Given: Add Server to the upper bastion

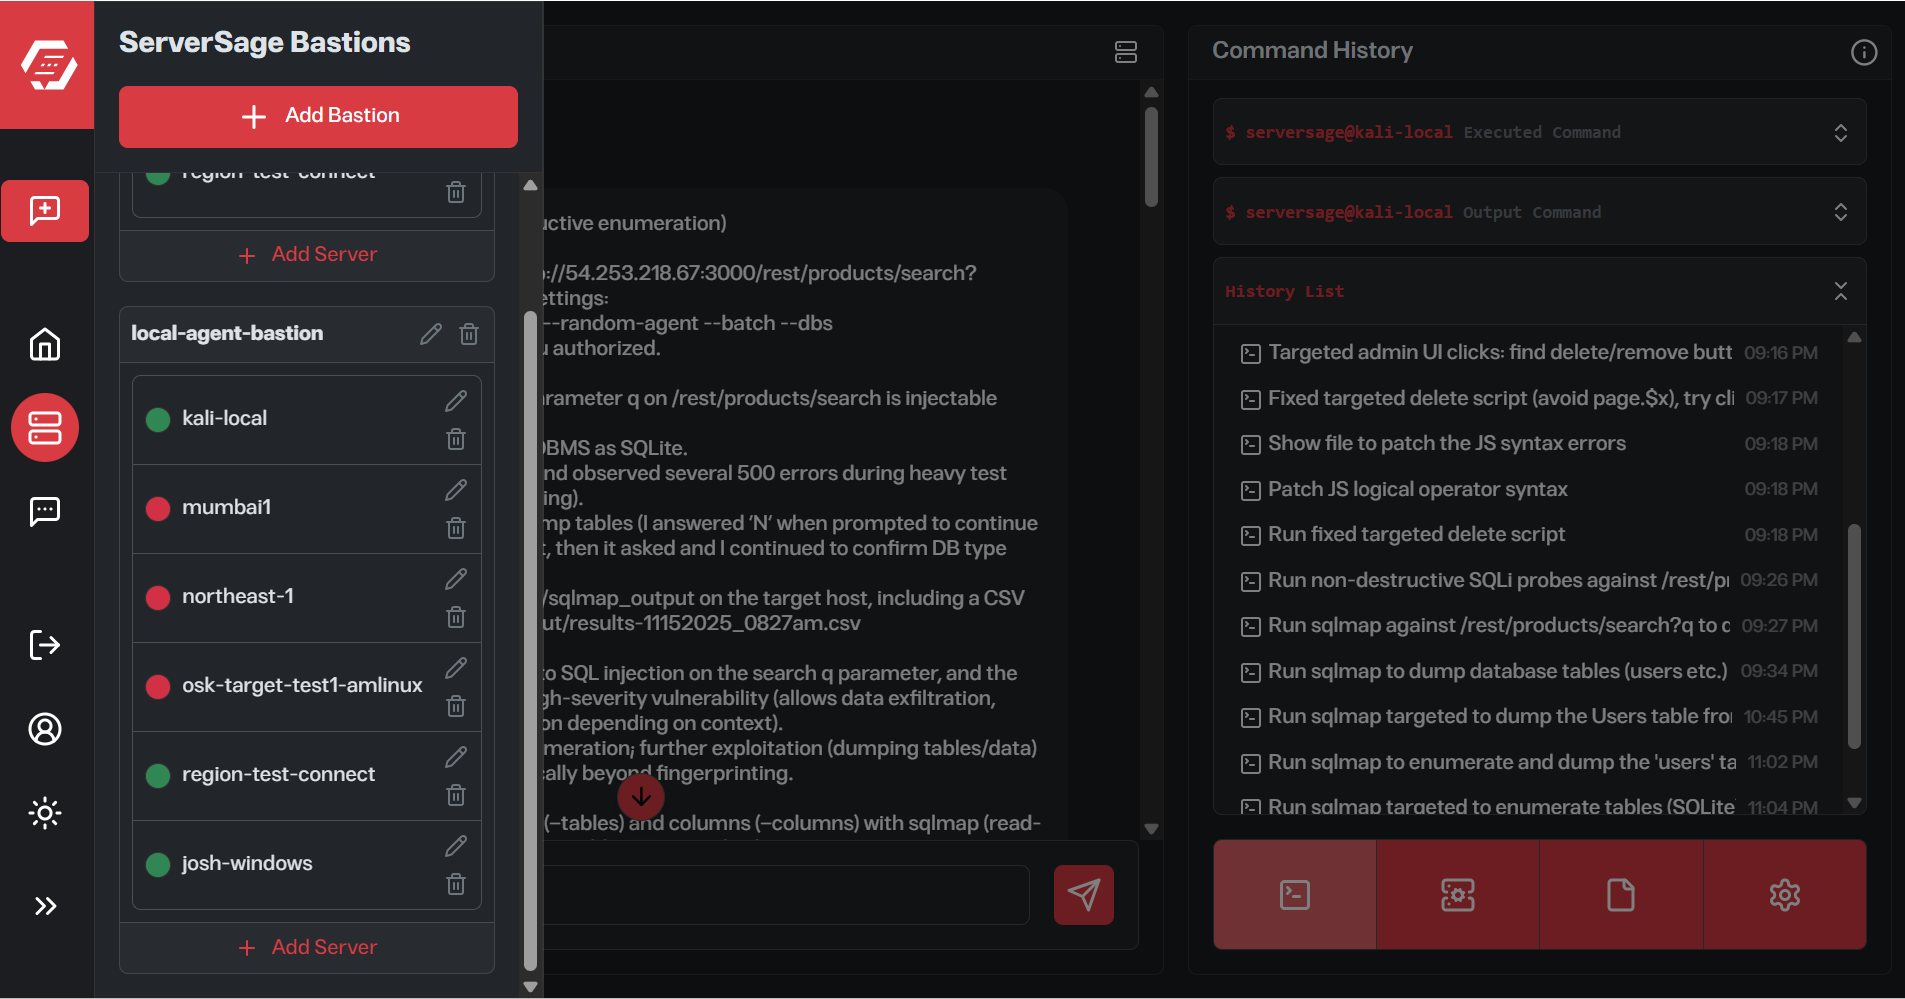Looking at the screenshot, I should point(307,255).
